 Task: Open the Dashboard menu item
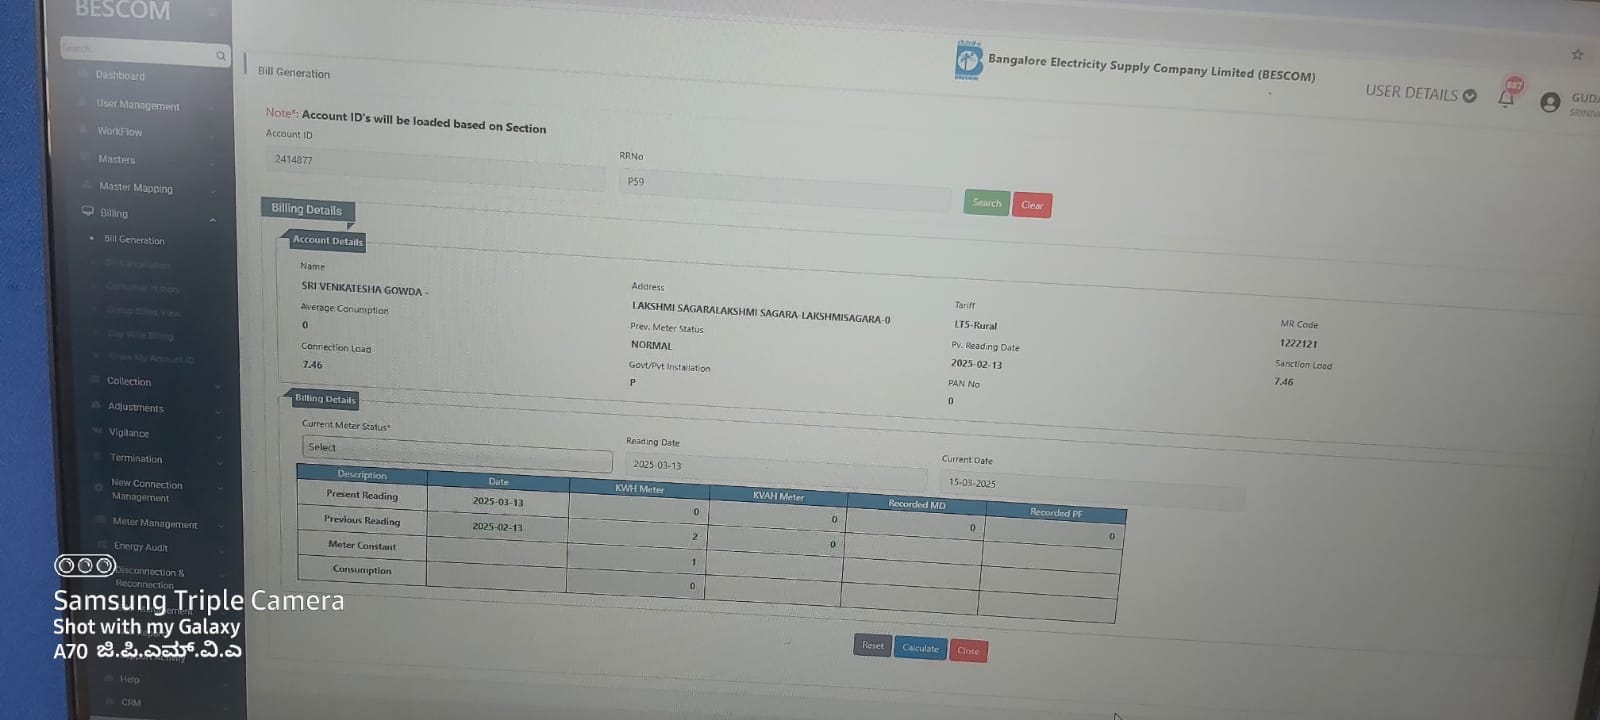pyautogui.click(x=120, y=76)
